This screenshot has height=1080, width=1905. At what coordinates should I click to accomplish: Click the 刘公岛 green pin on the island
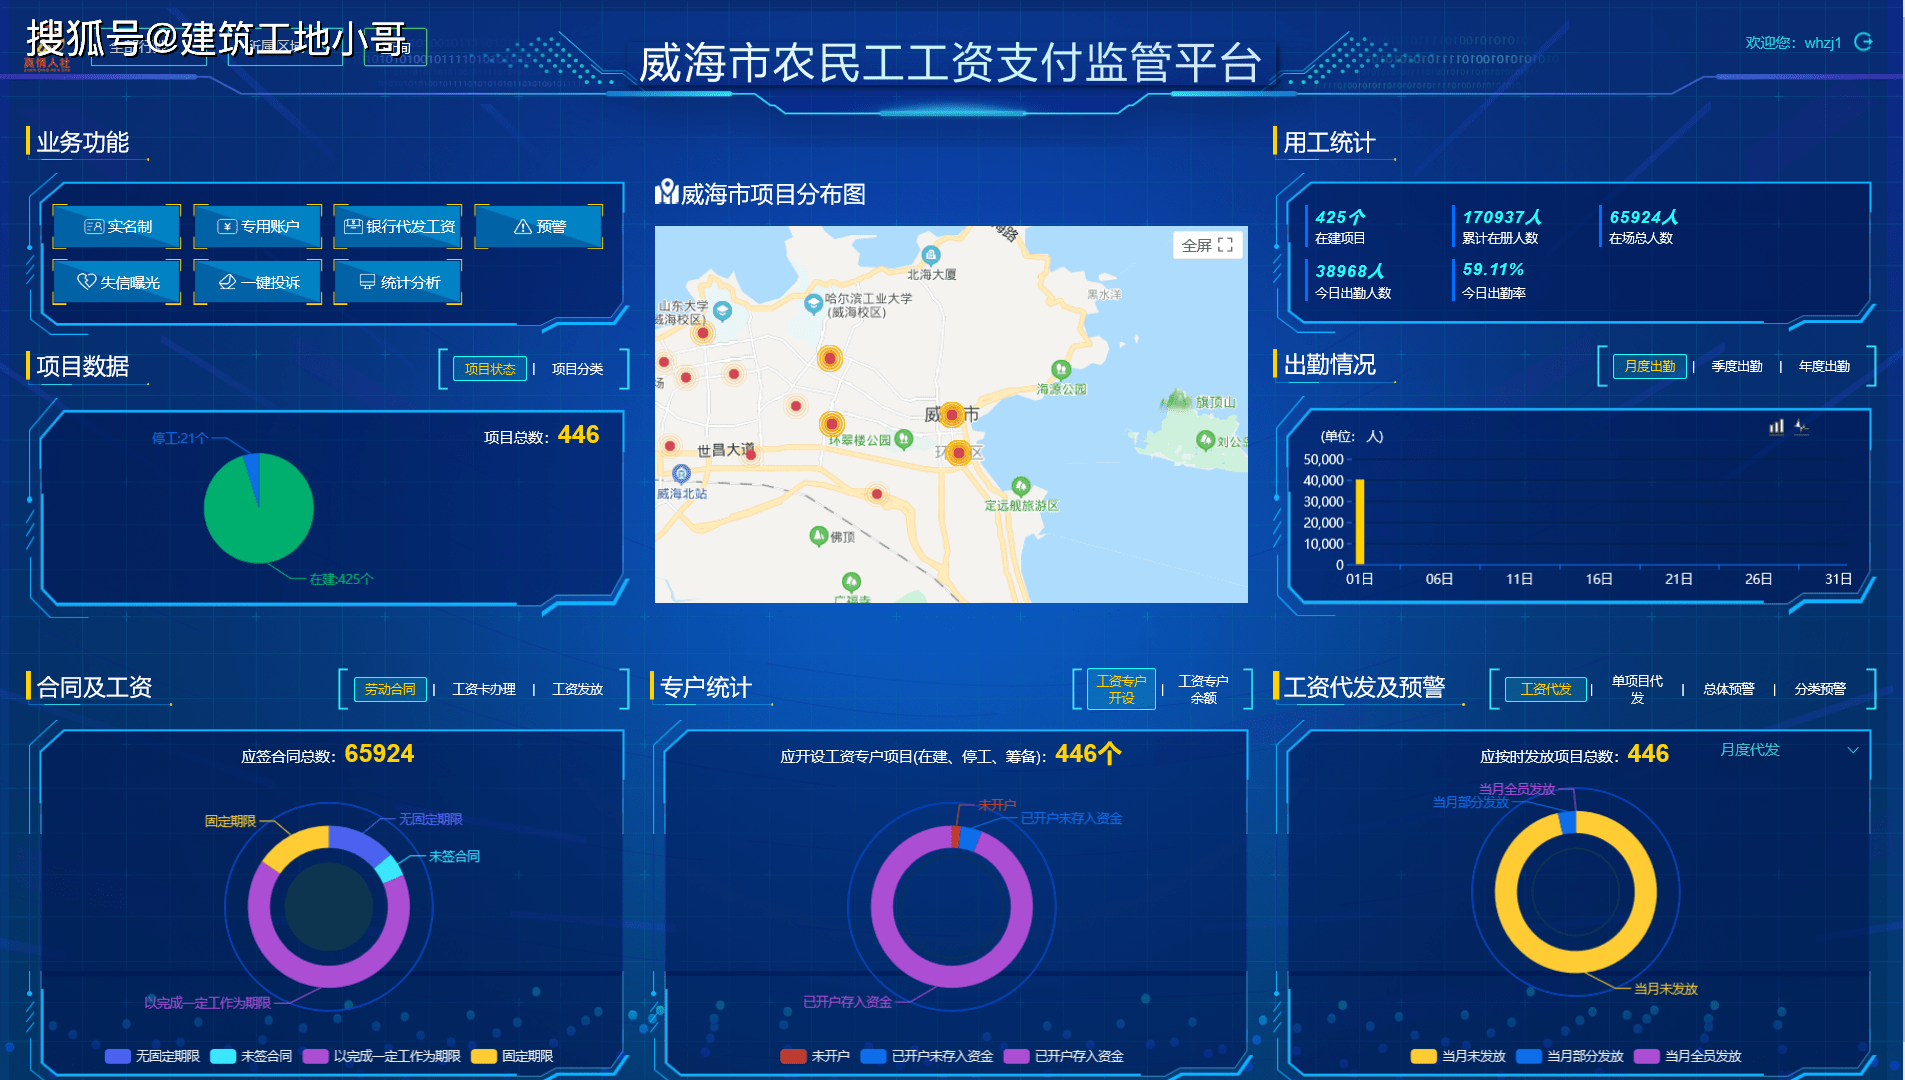1205,440
